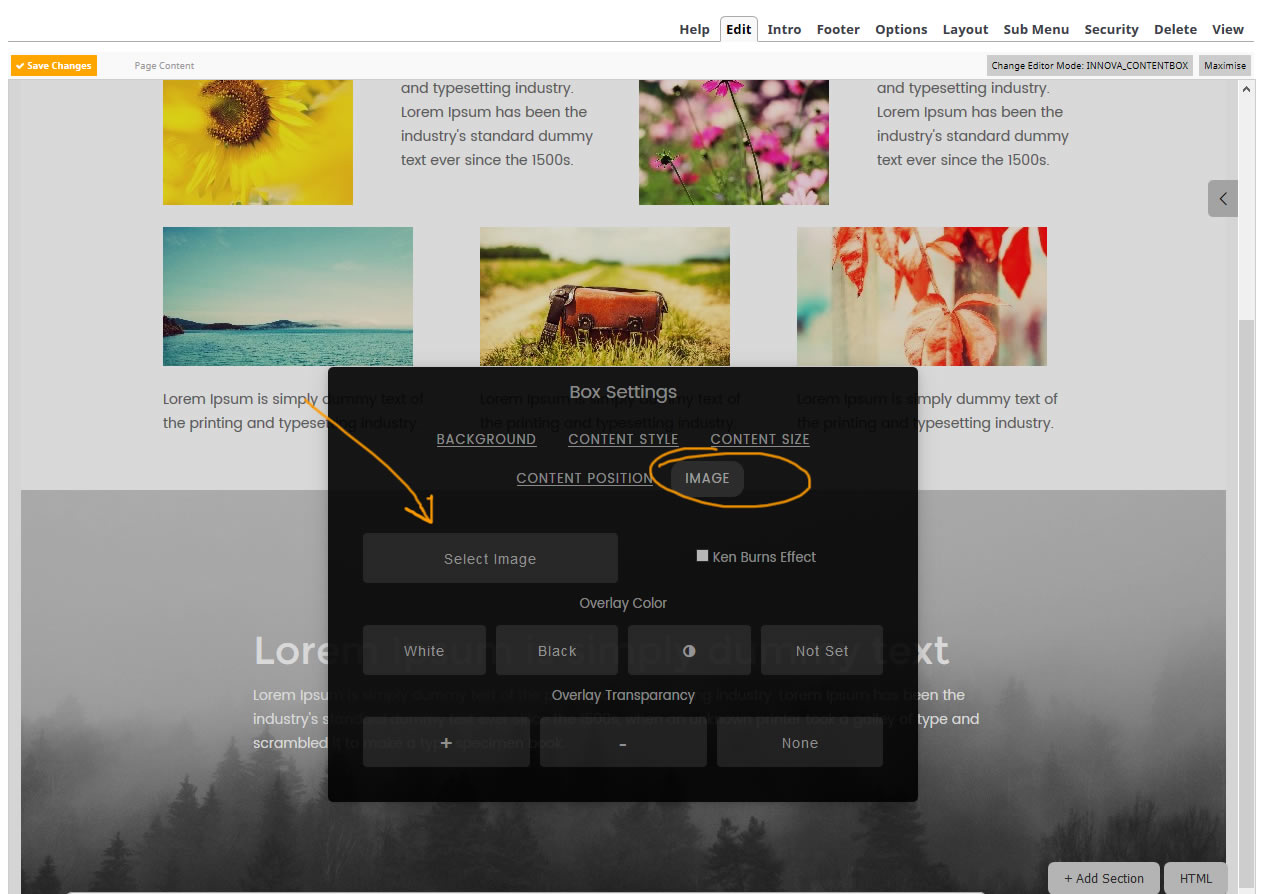
Task: Open the CONTENT STYLE tab
Action: coord(623,439)
